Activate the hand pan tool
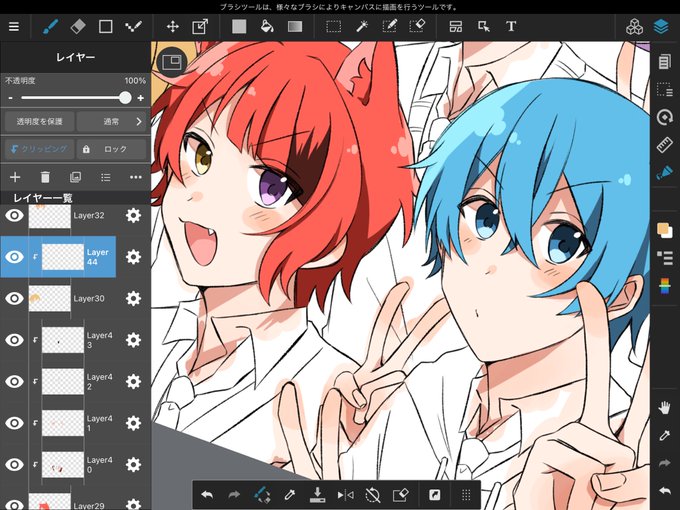Screen dimensions: 680x510 664,407
